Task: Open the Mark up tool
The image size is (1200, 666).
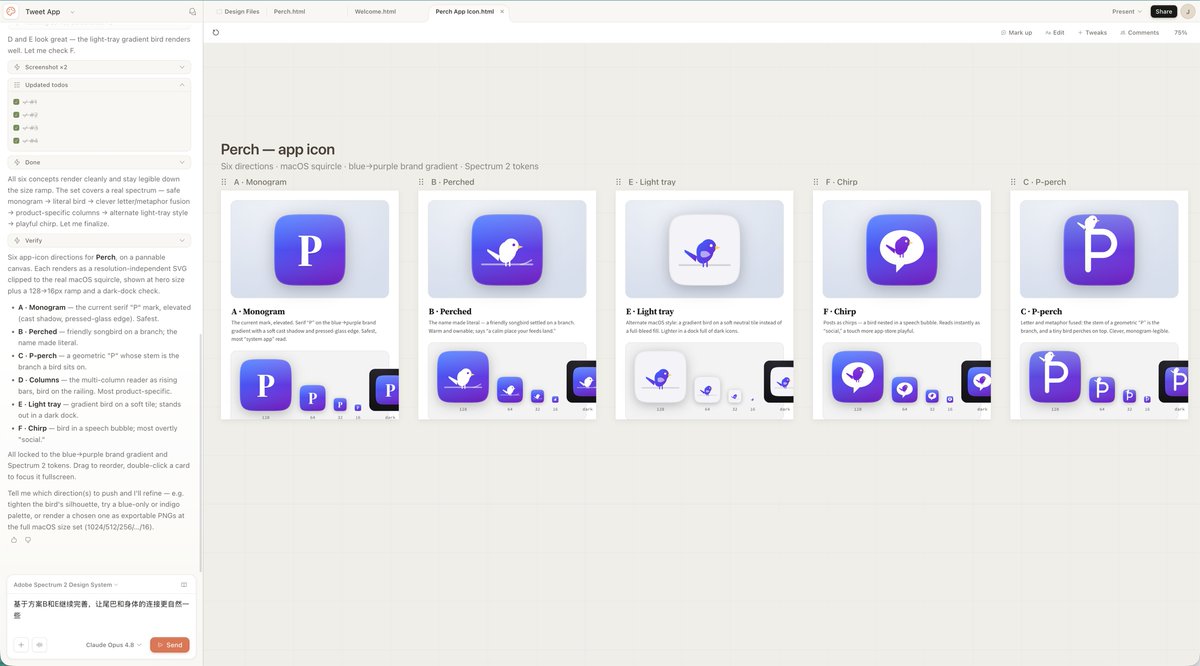Action: (x=1016, y=32)
